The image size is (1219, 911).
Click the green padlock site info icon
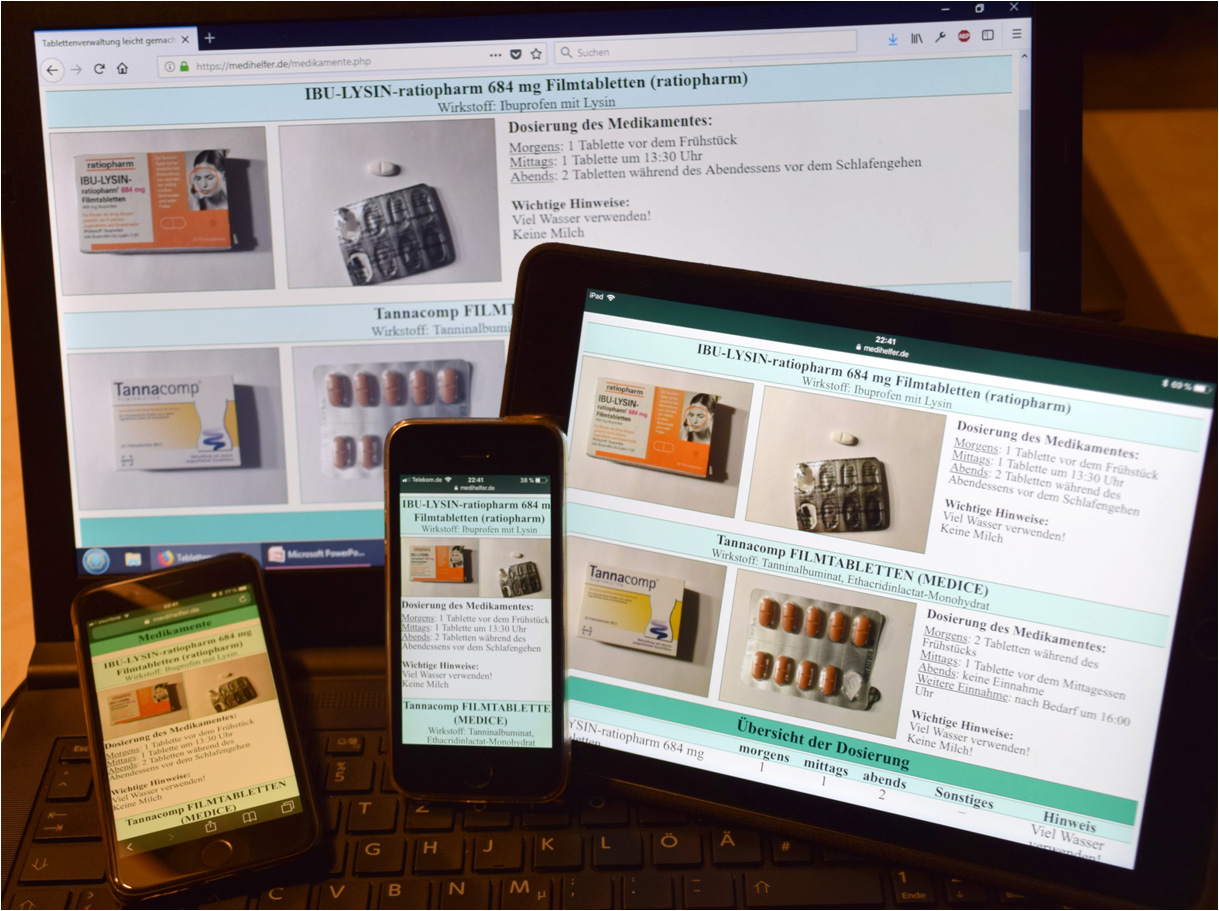tap(184, 67)
